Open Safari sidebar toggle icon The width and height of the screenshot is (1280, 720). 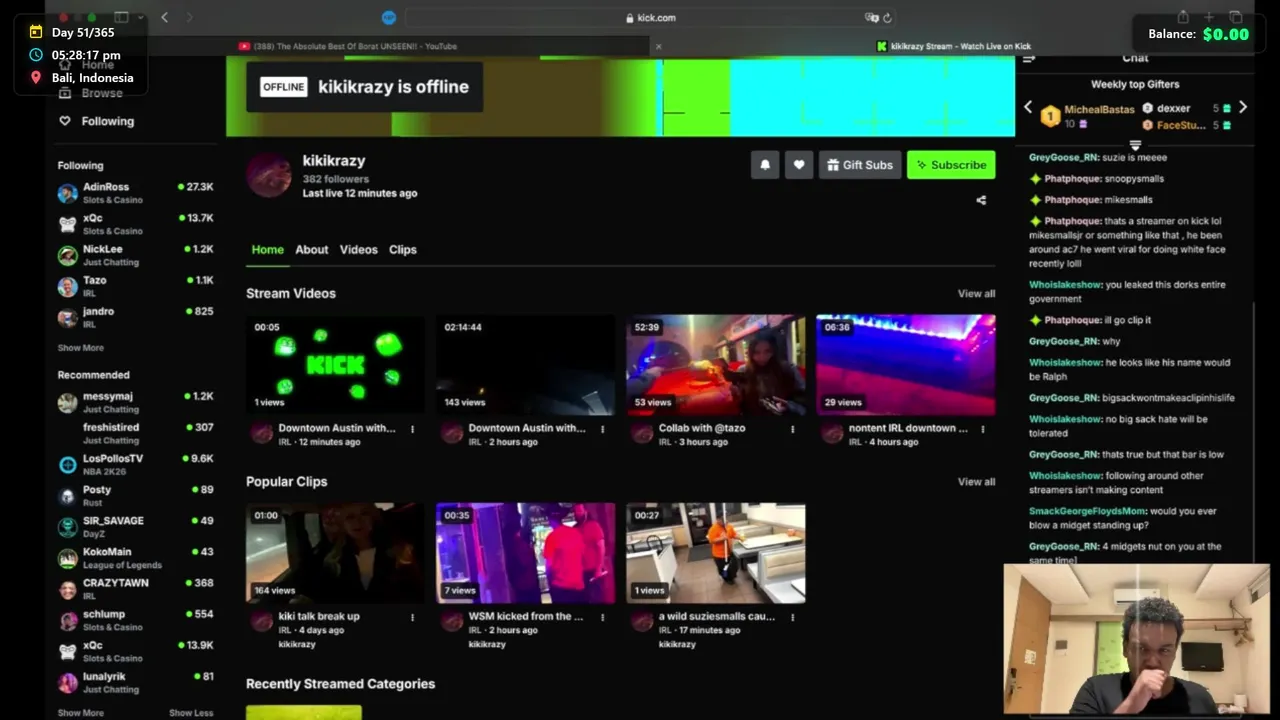(x=121, y=17)
